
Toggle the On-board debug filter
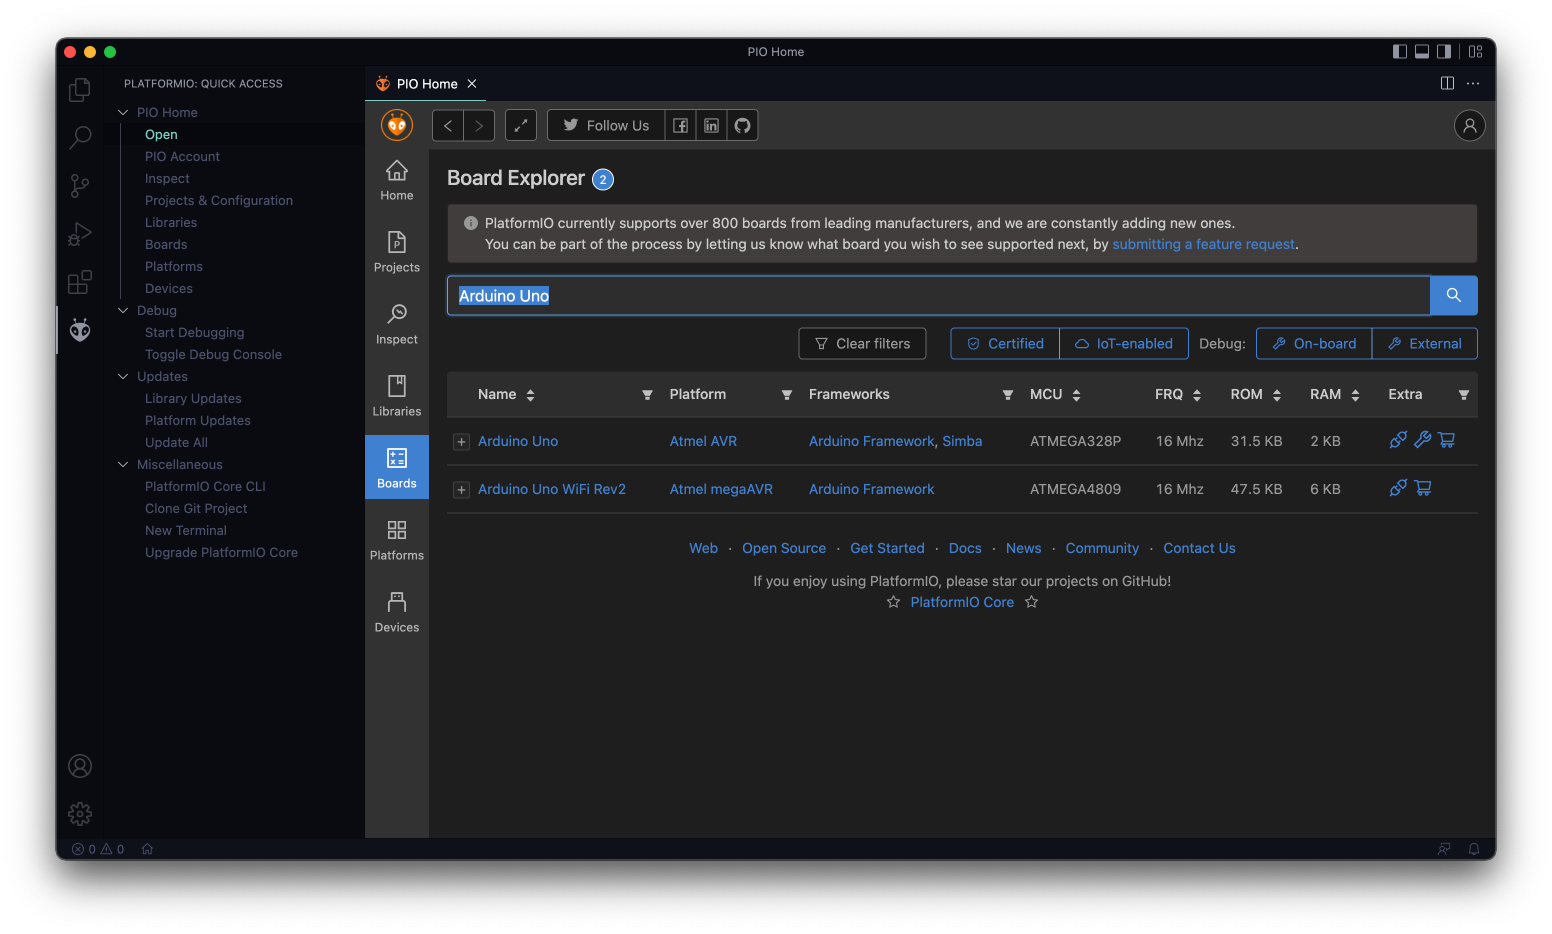(1314, 343)
